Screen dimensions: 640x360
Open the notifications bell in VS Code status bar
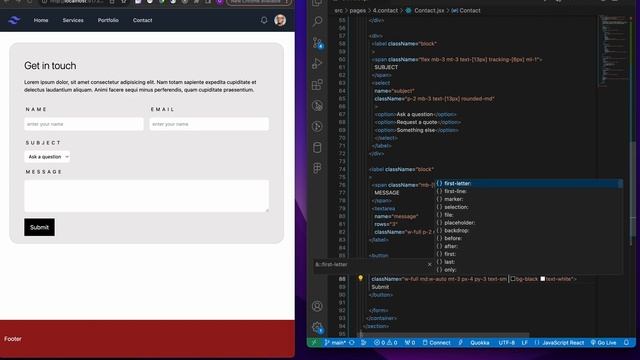click(626, 343)
